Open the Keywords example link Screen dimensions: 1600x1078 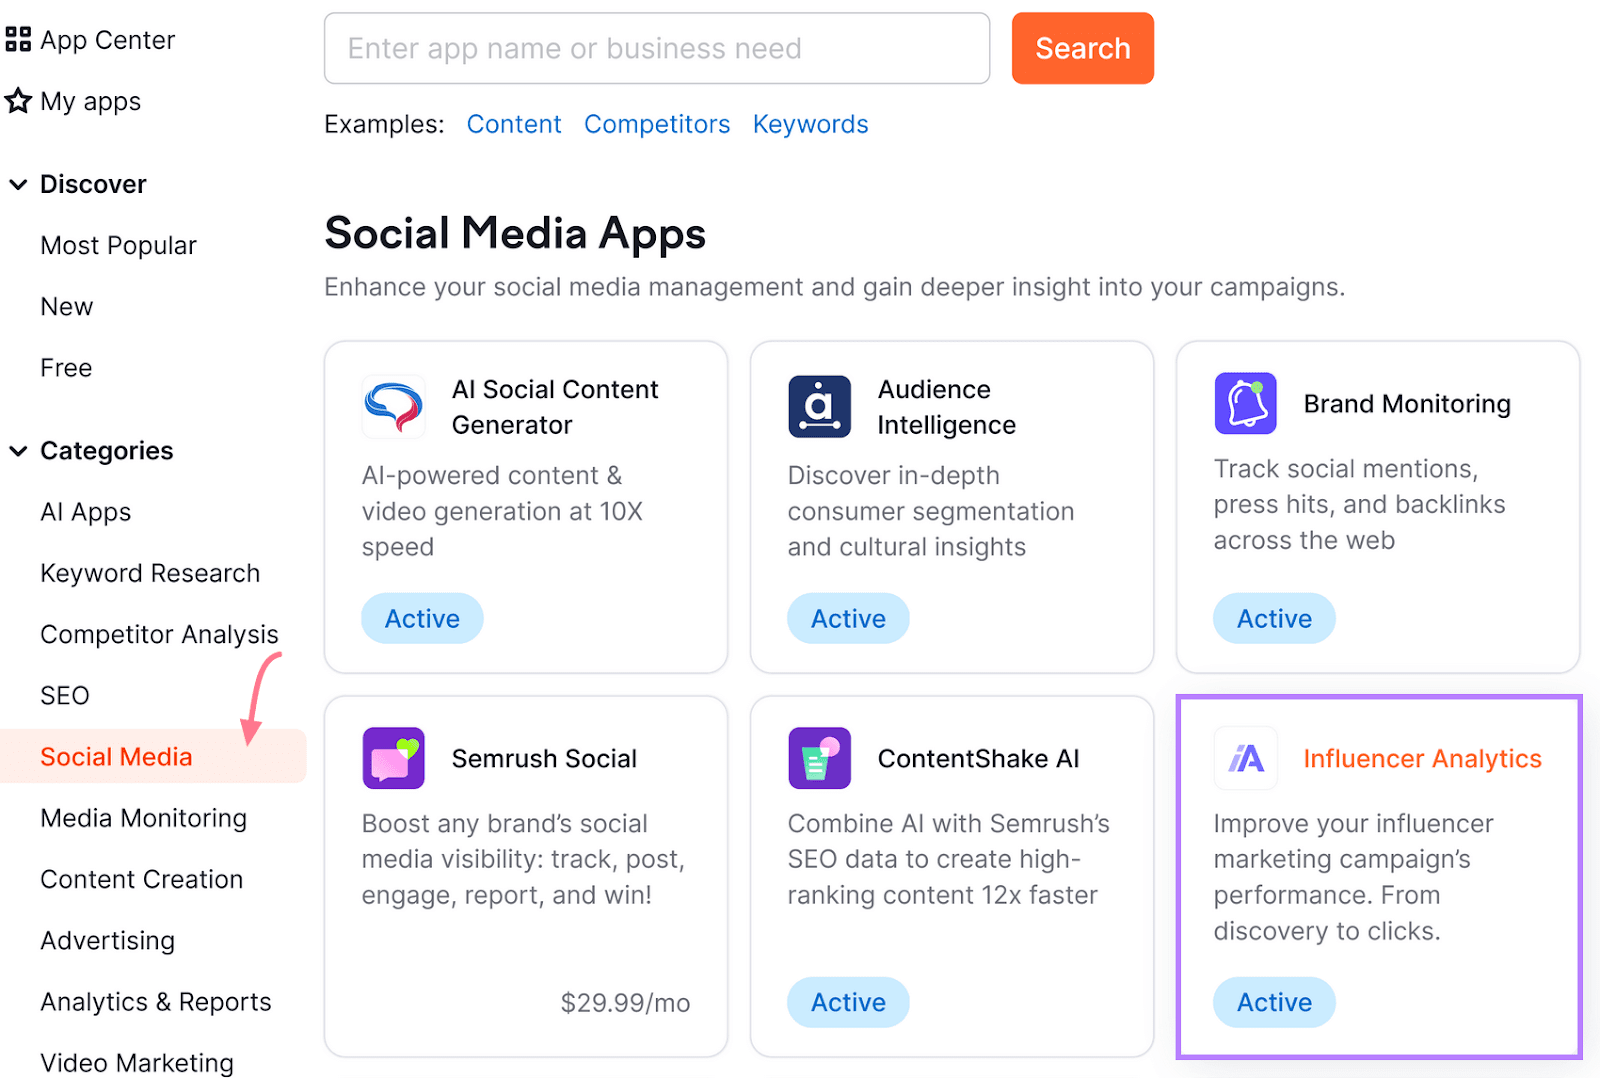click(x=810, y=123)
